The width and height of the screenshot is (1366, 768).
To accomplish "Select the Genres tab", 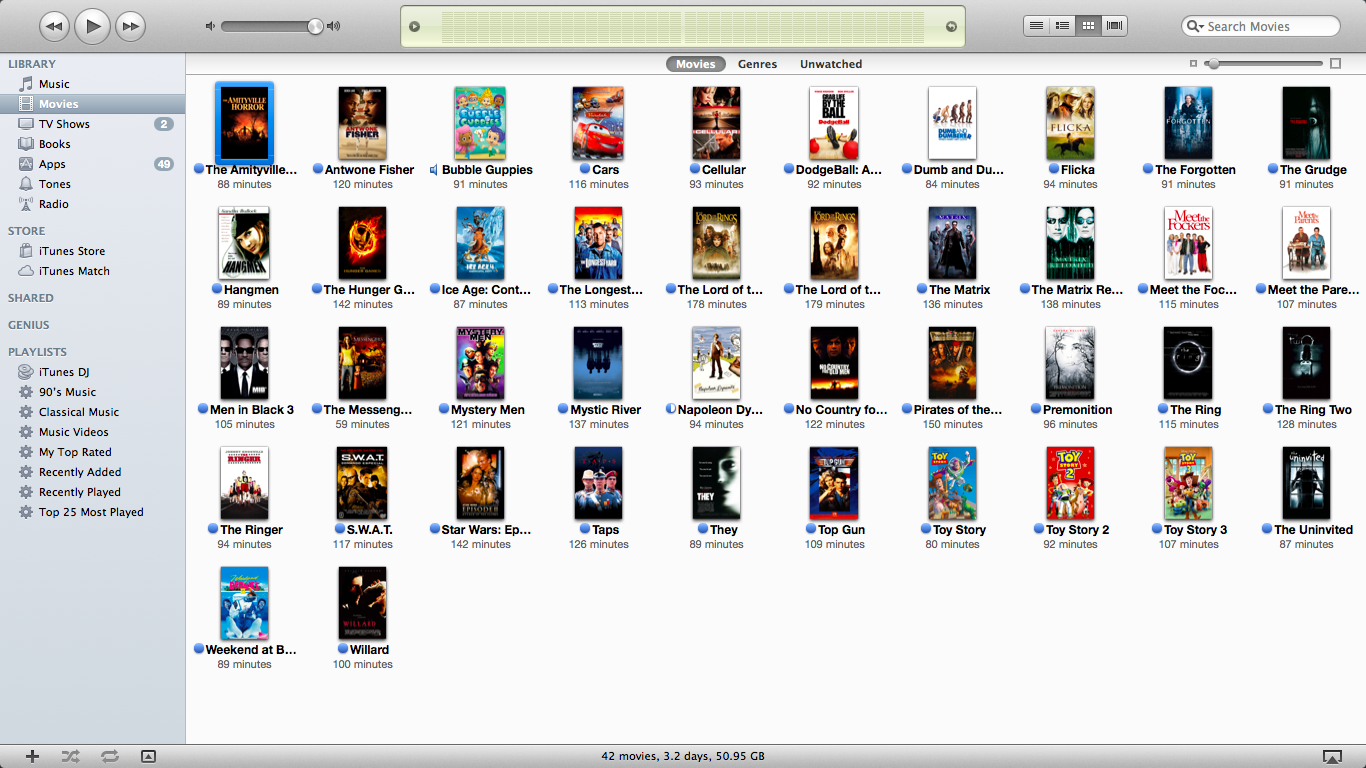I will tap(757, 64).
